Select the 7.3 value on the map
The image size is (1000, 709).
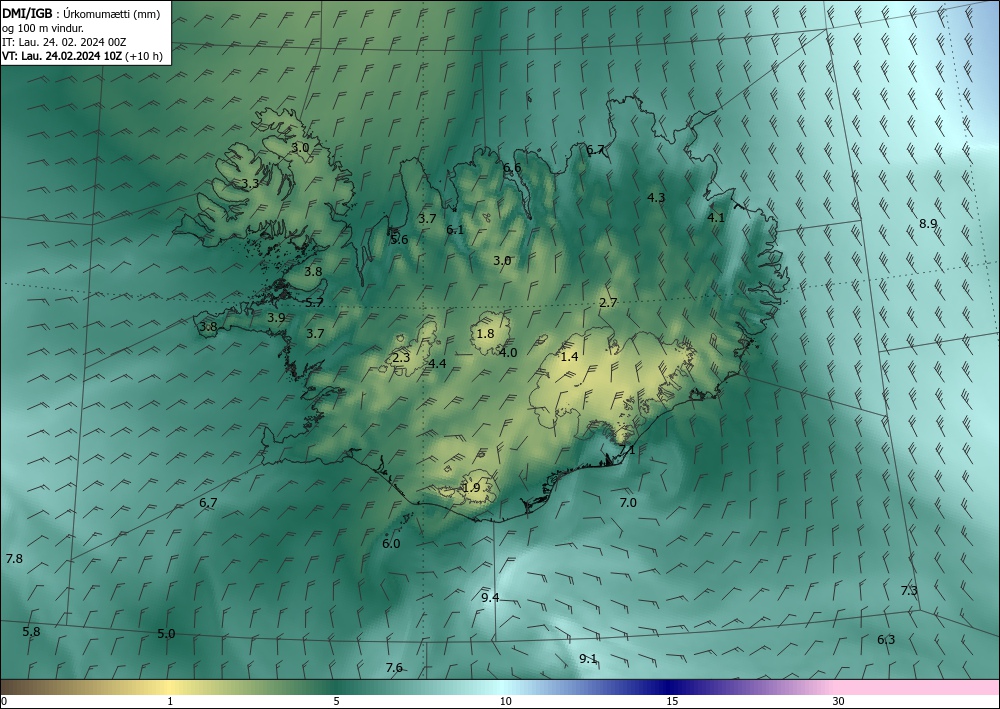(x=909, y=591)
